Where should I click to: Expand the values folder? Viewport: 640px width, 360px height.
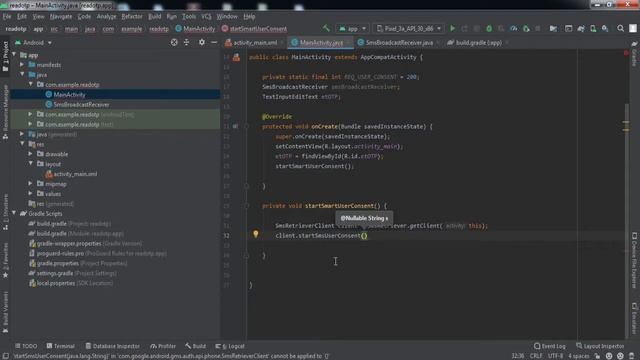31,193
